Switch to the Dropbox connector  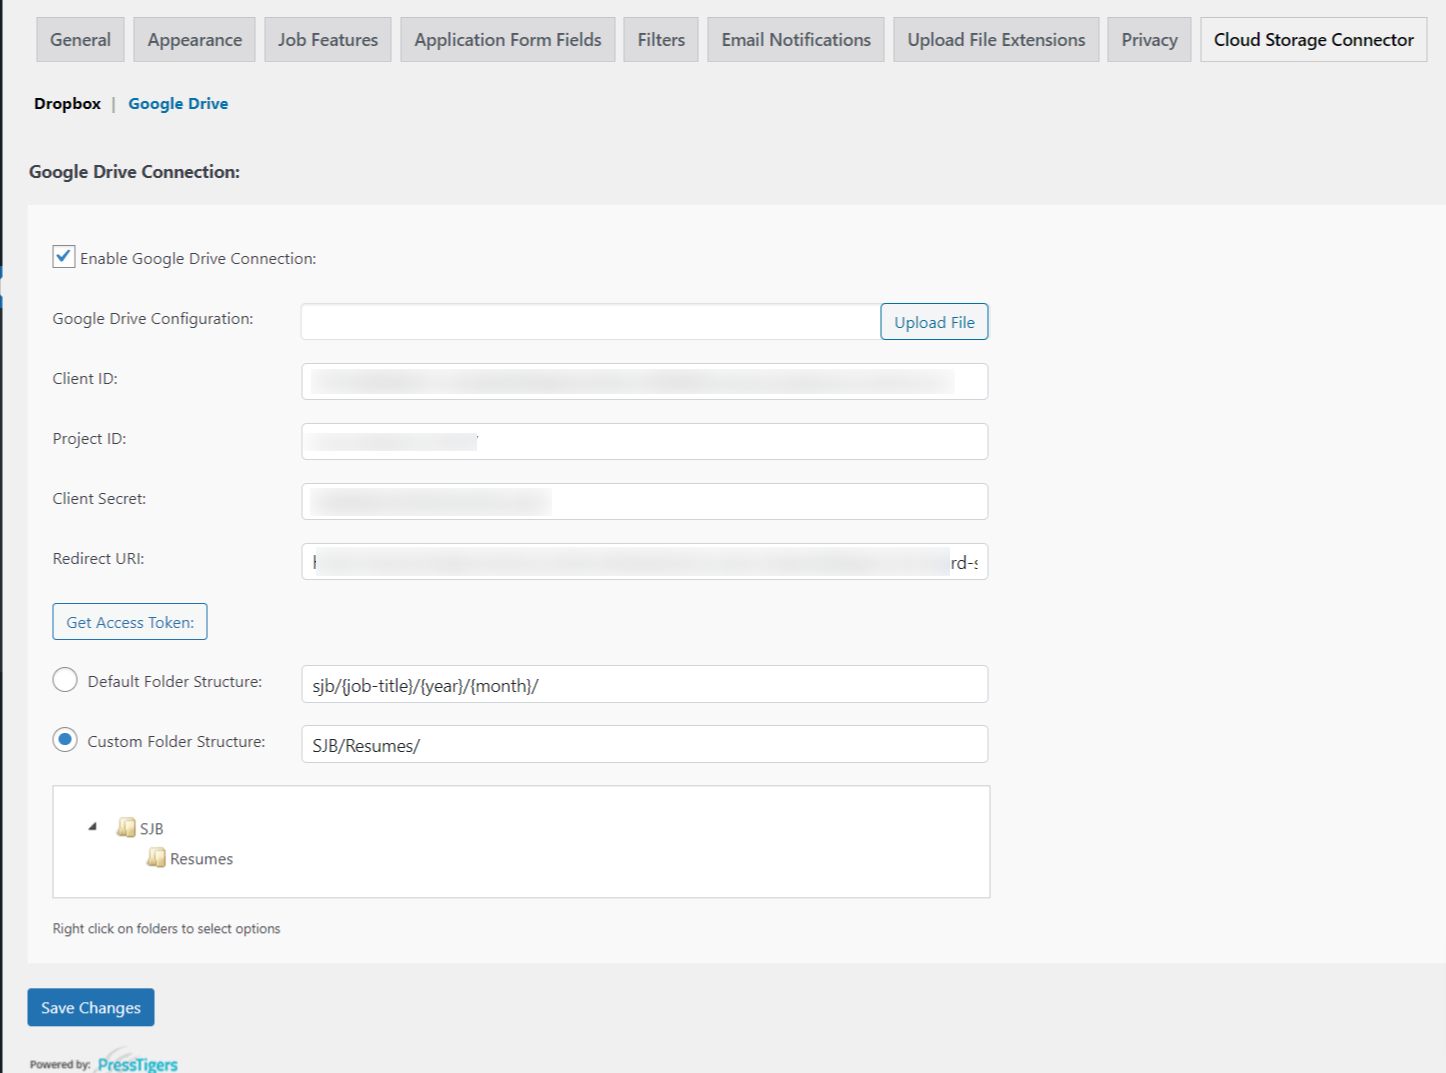pyautogui.click(x=66, y=103)
